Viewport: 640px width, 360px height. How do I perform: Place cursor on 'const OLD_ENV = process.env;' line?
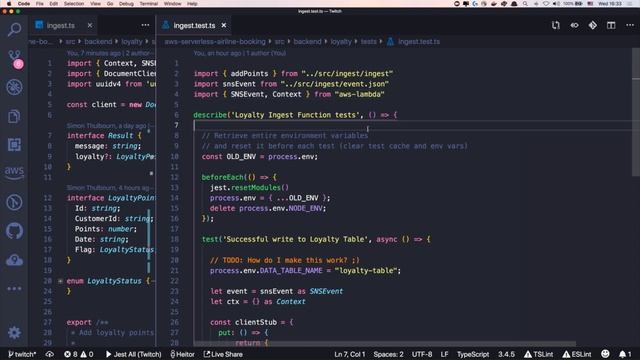(x=260, y=156)
